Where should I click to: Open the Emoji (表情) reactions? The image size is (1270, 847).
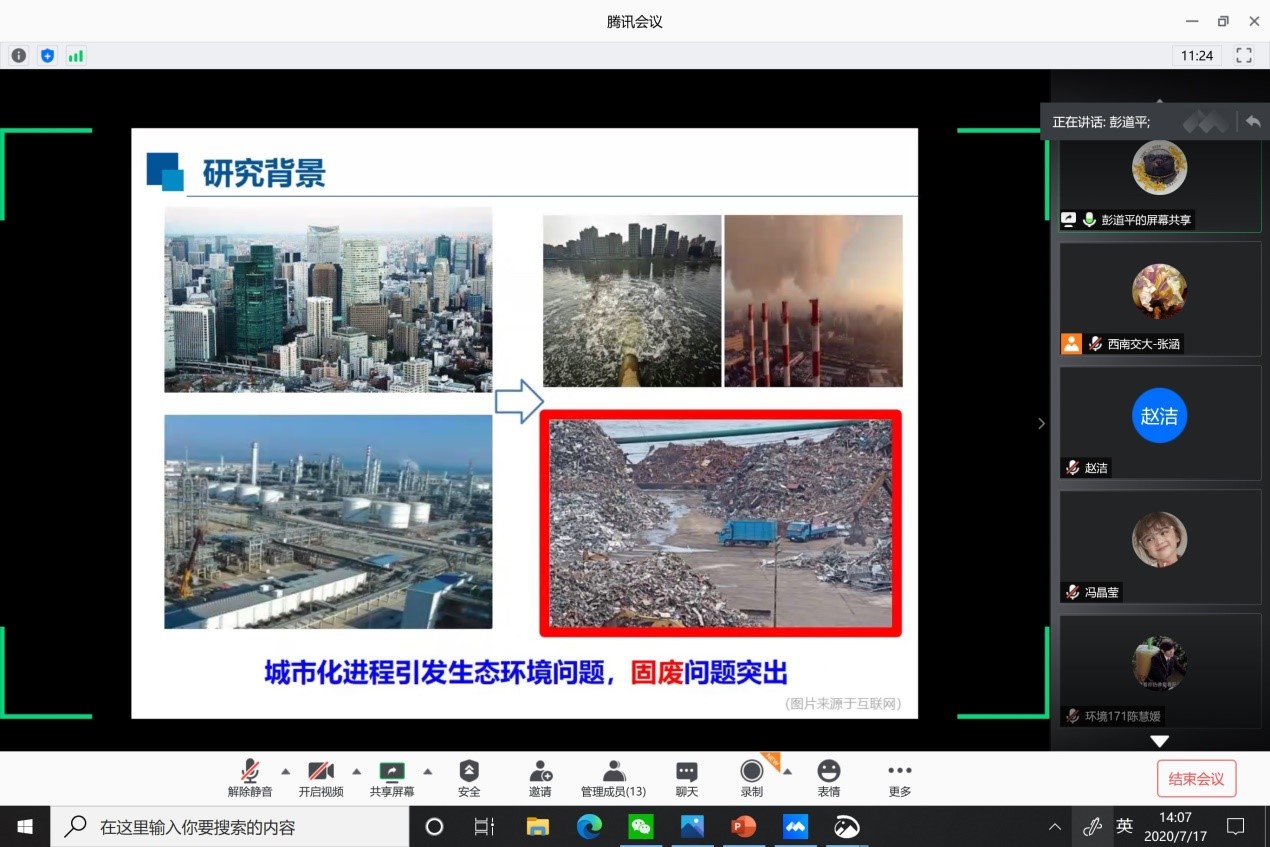click(828, 777)
